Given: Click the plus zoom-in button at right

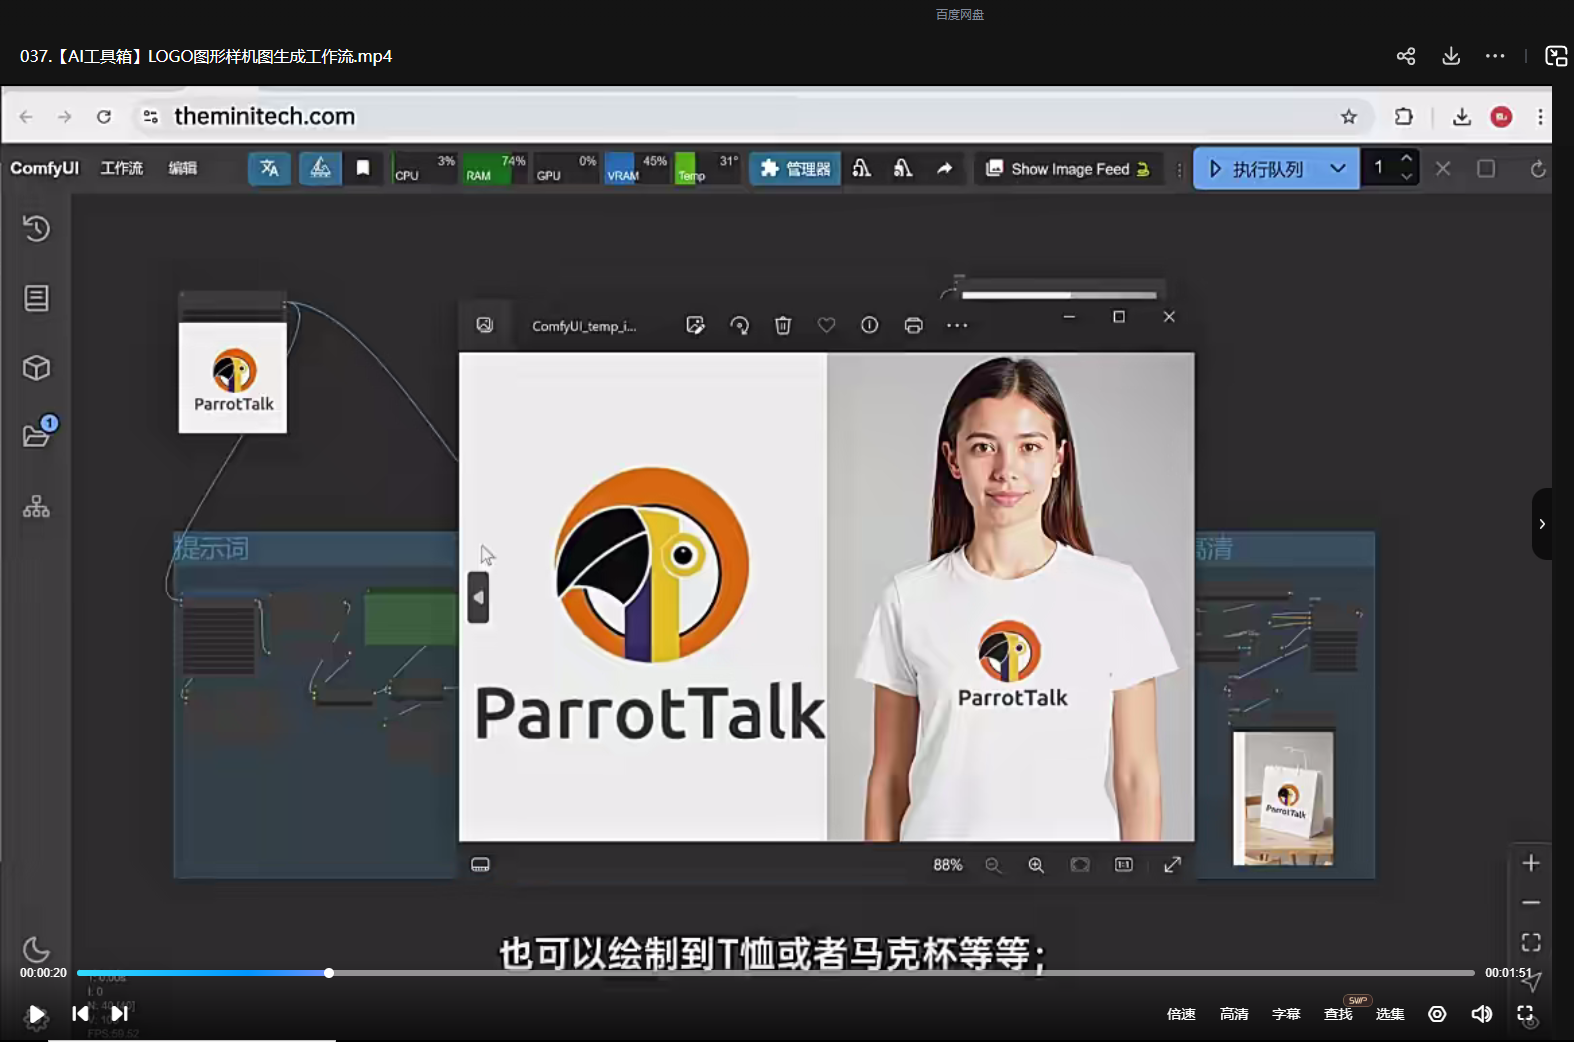Looking at the screenshot, I should (x=1531, y=863).
